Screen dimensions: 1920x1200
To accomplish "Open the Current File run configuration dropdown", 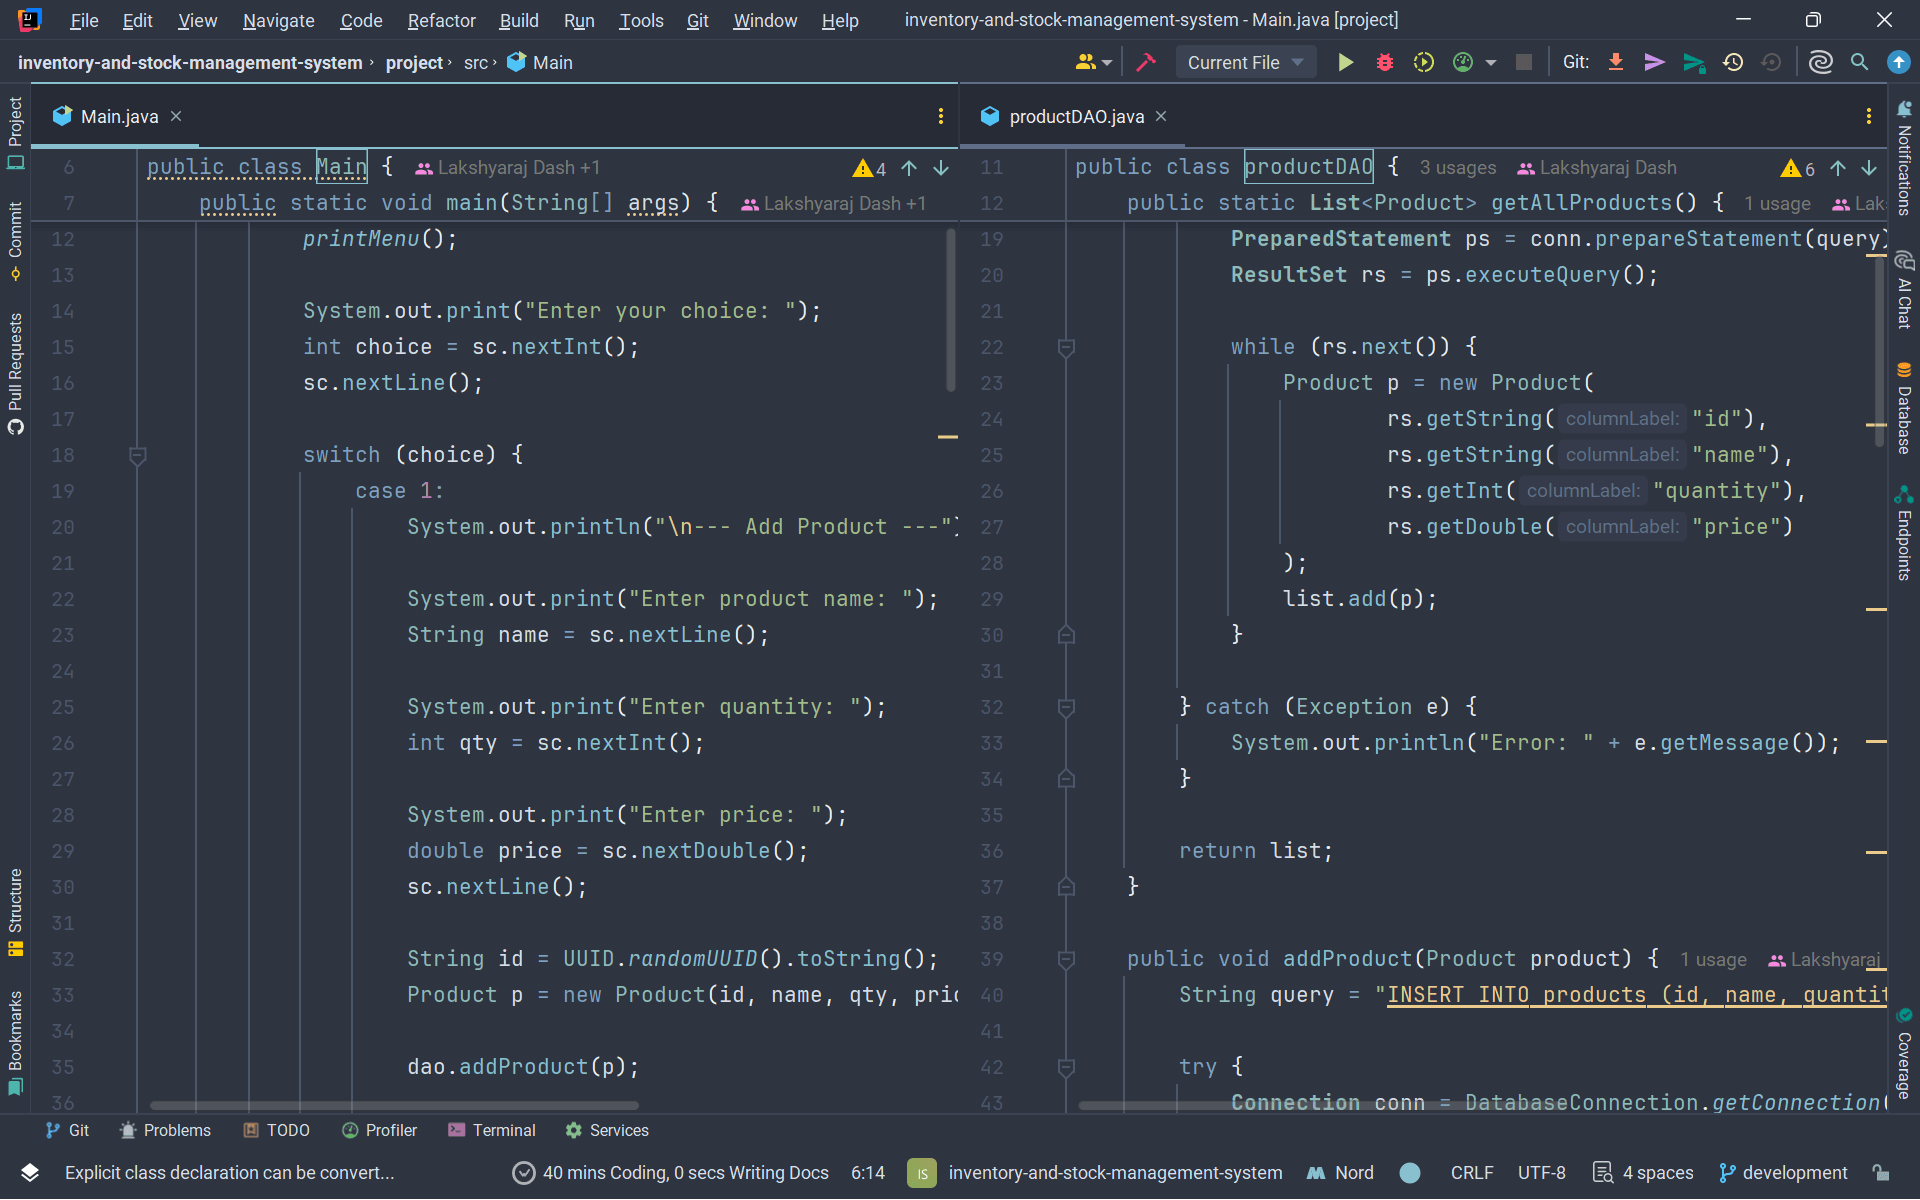I will click(1245, 63).
